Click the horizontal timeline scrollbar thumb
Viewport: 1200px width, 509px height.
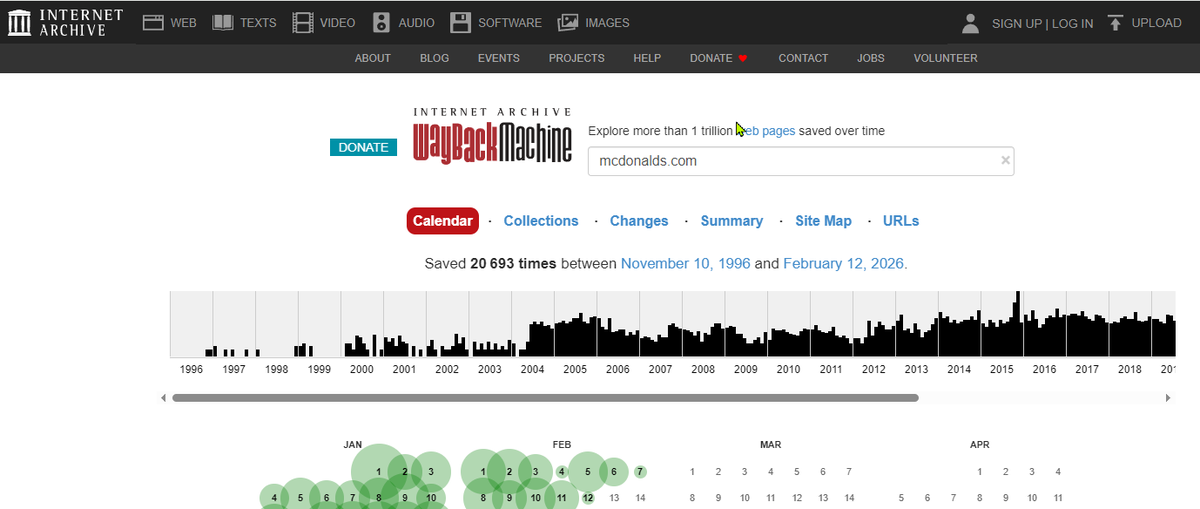pos(545,398)
